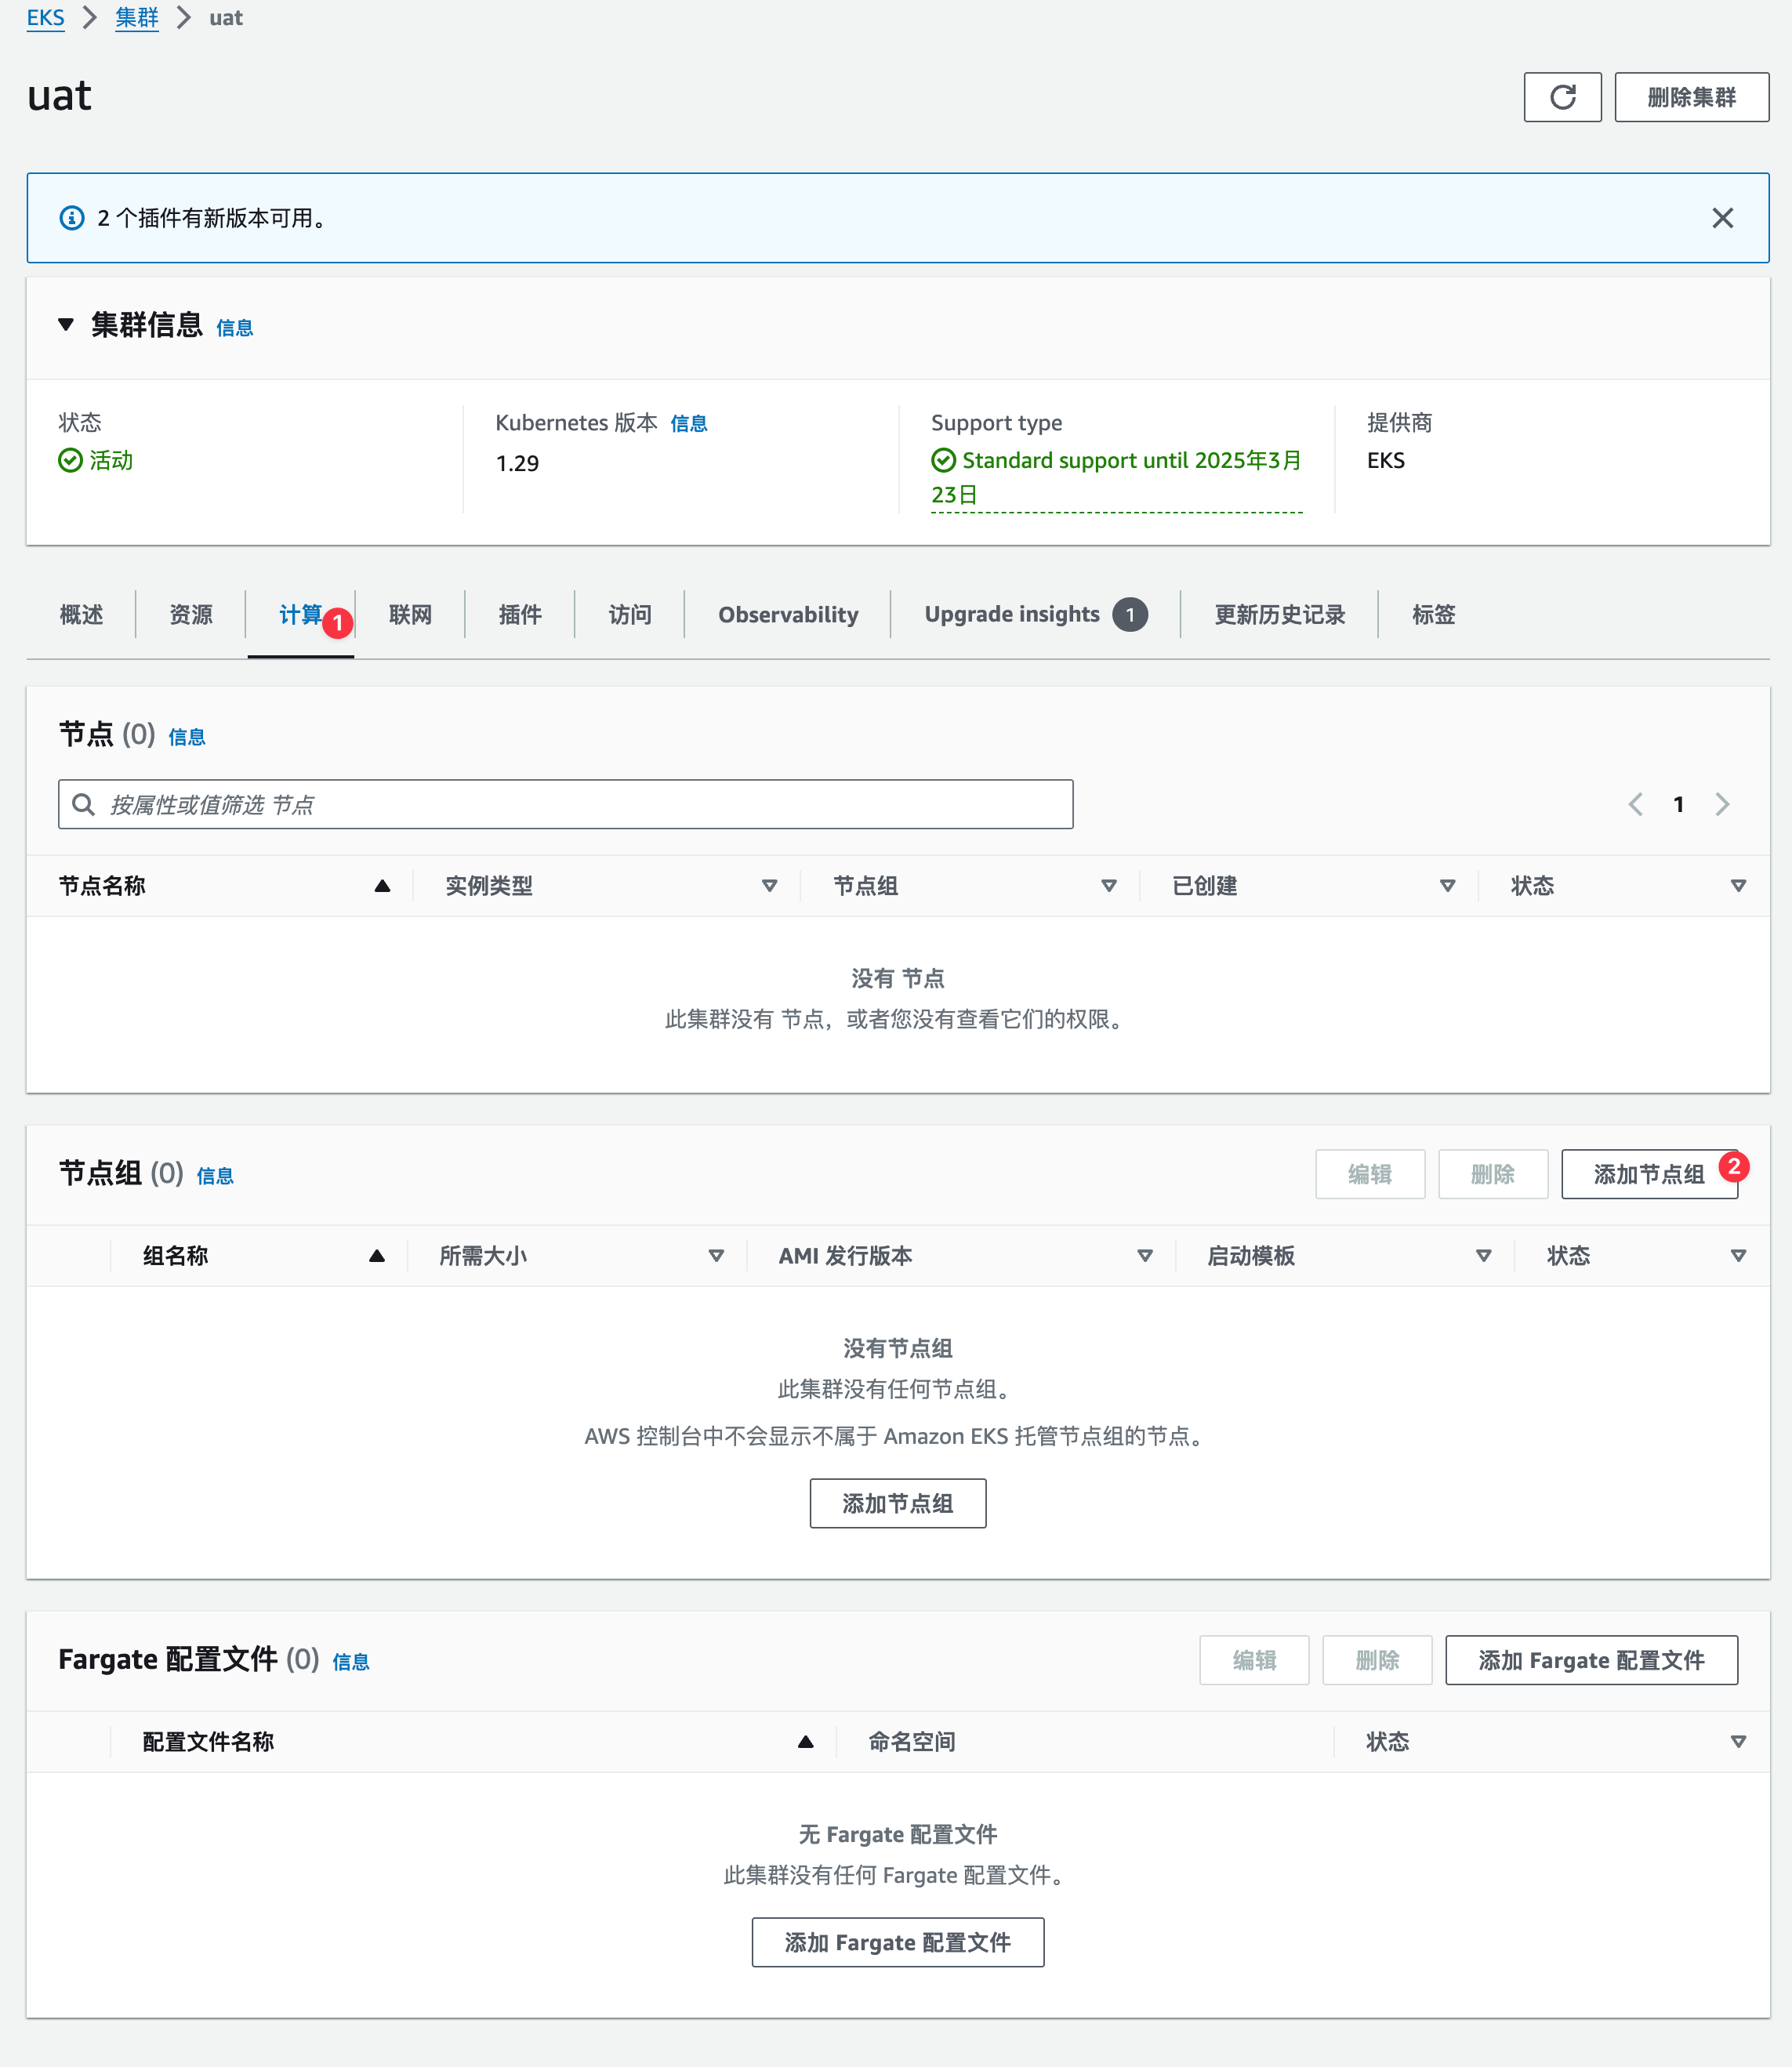The image size is (1792, 2067).
Task: Sort Fargate profiles by 配置文件名称 arrow
Action: click(x=806, y=1742)
